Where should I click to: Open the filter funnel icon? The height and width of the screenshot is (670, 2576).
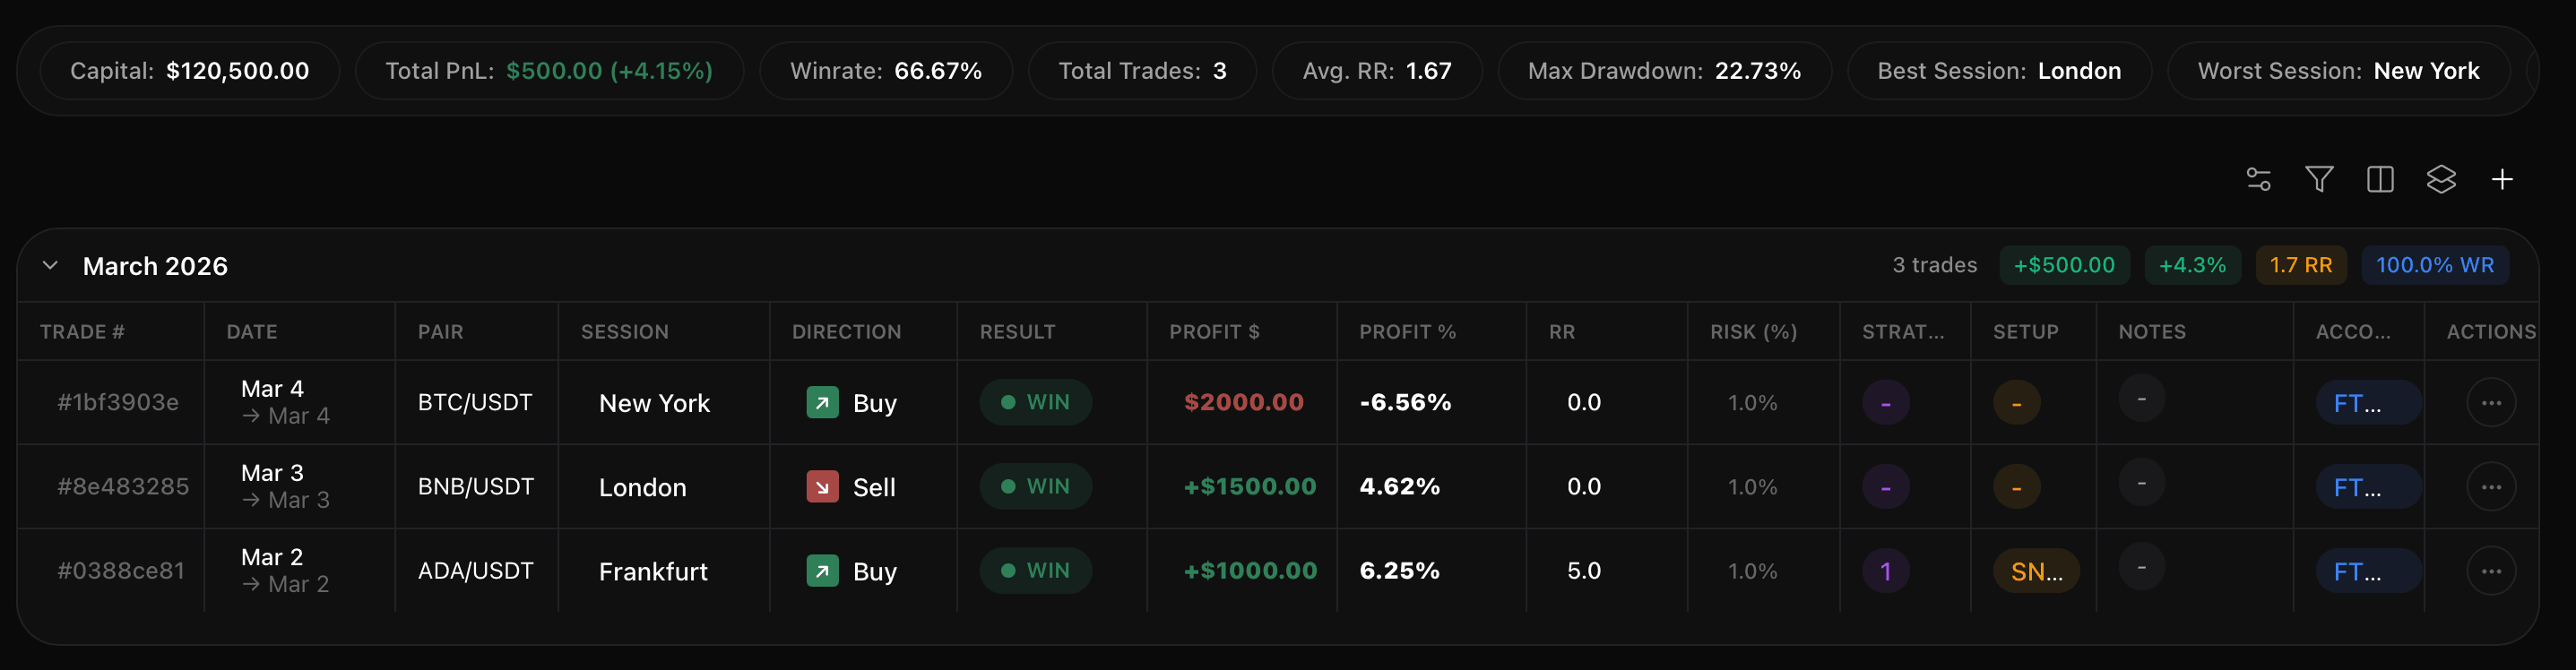coord(2319,179)
